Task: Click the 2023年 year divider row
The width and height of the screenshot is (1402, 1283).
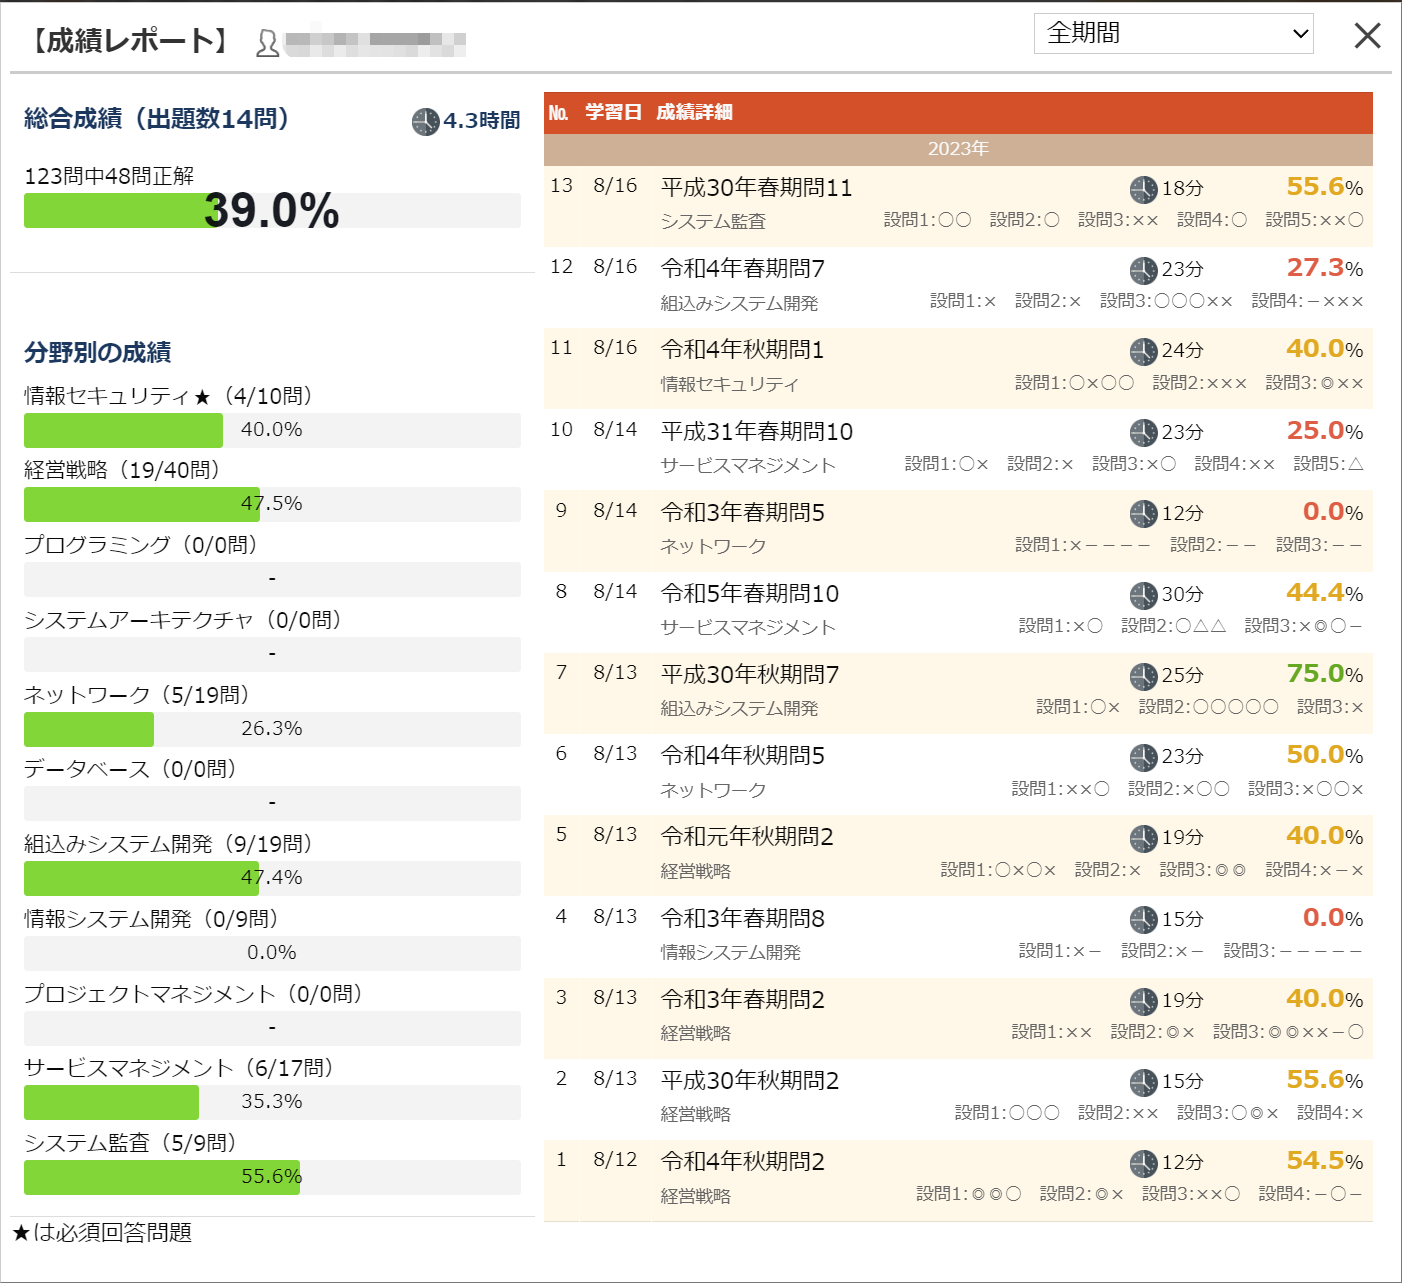Action: (x=958, y=149)
